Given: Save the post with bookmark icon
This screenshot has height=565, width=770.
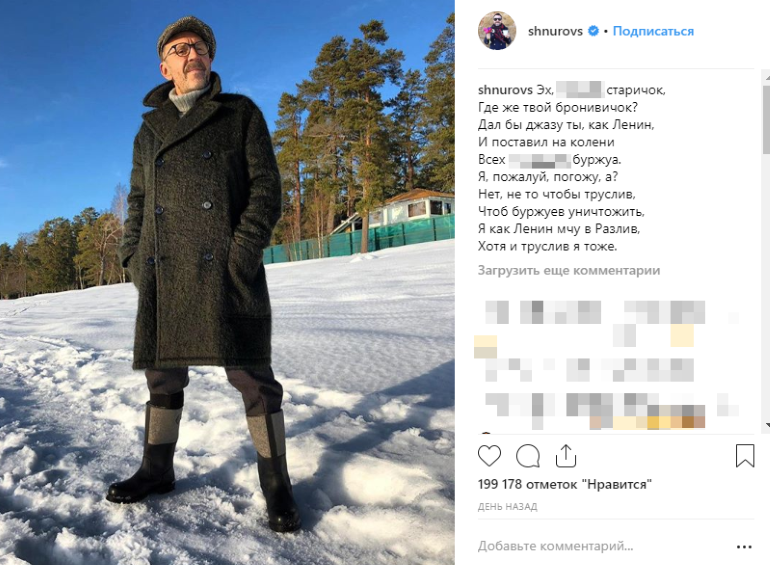Looking at the screenshot, I should pos(745,456).
